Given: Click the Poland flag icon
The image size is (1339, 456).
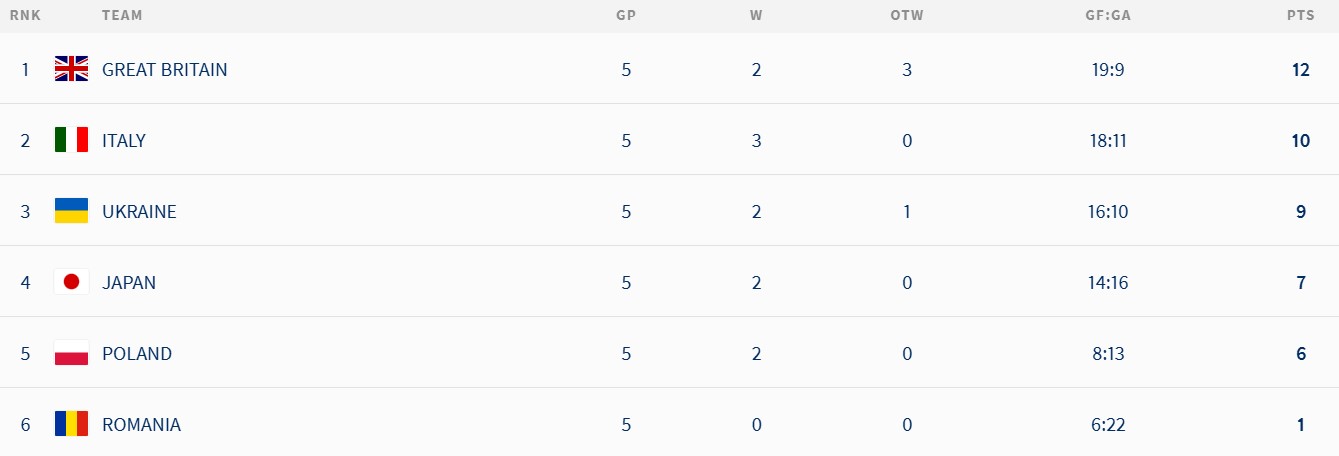Looking at the screenshot, I should pyautogui.click(x=71, y=353).
